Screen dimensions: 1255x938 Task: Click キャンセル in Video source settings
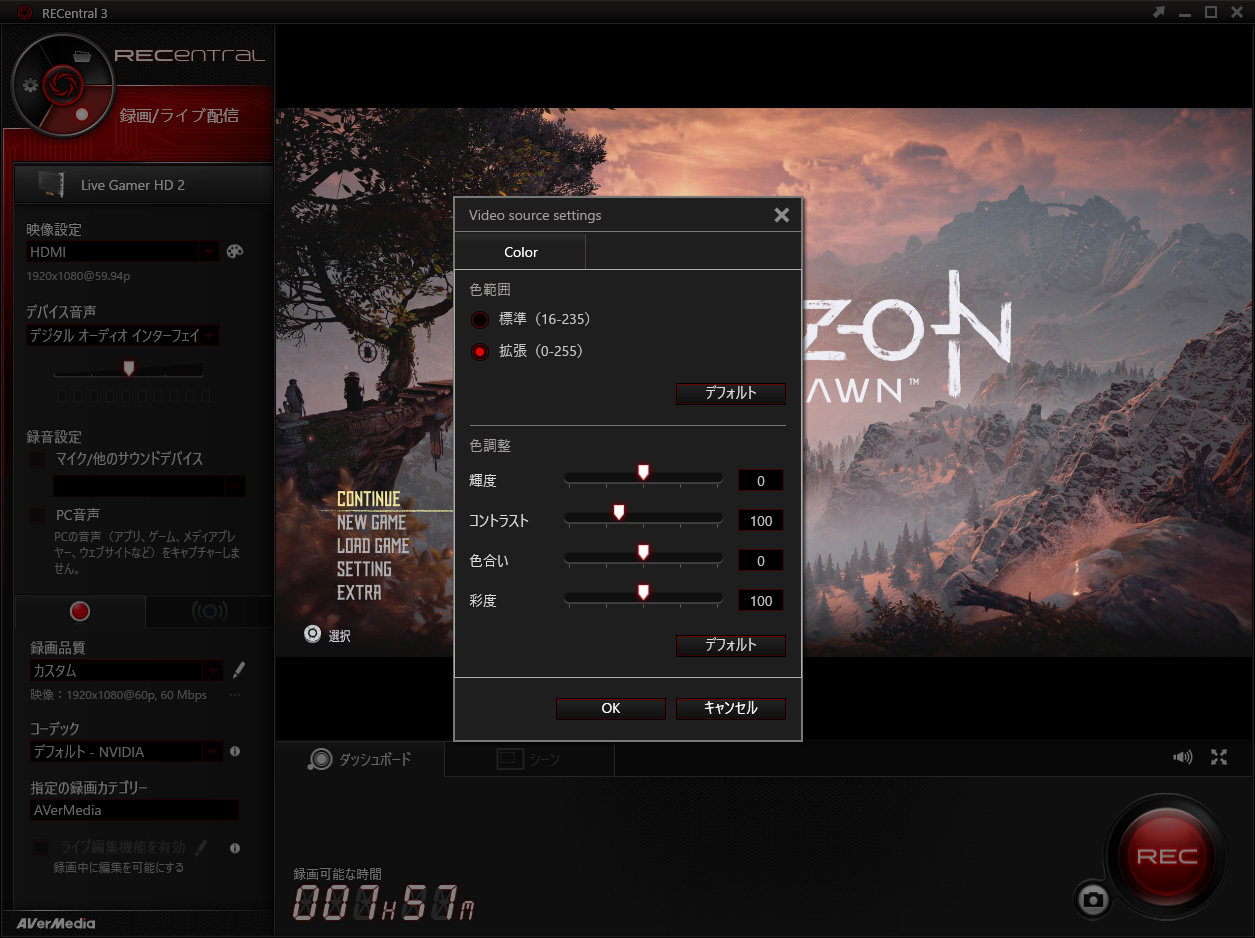click(730, 708)
